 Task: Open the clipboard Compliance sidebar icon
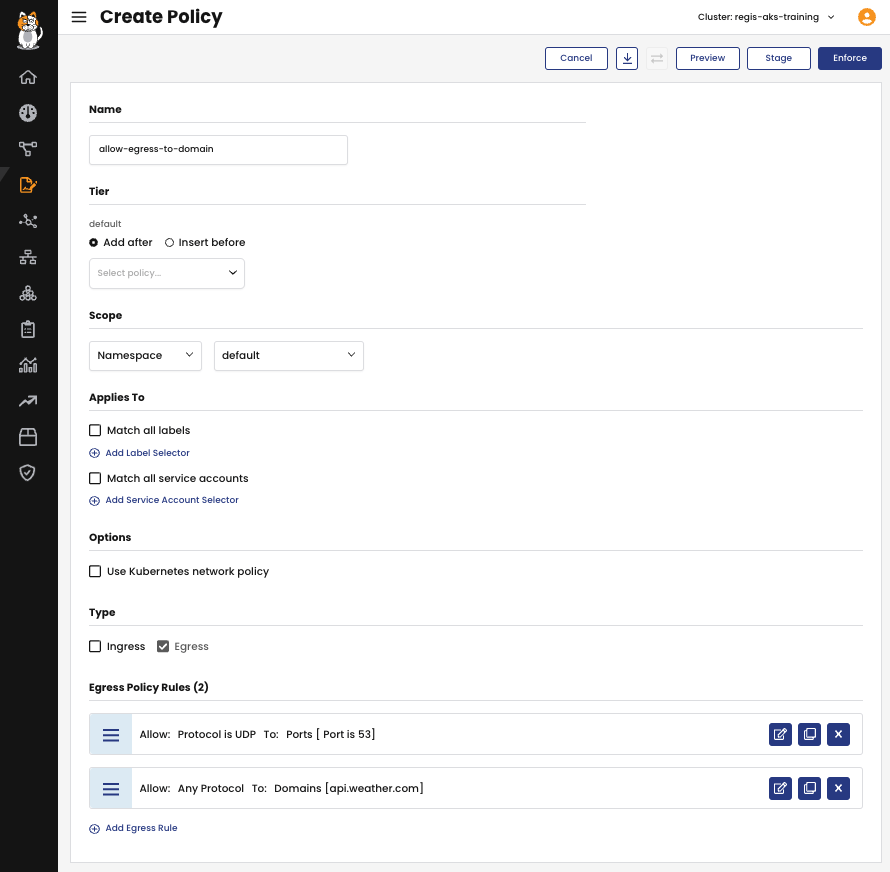click(x=28, y=329)
